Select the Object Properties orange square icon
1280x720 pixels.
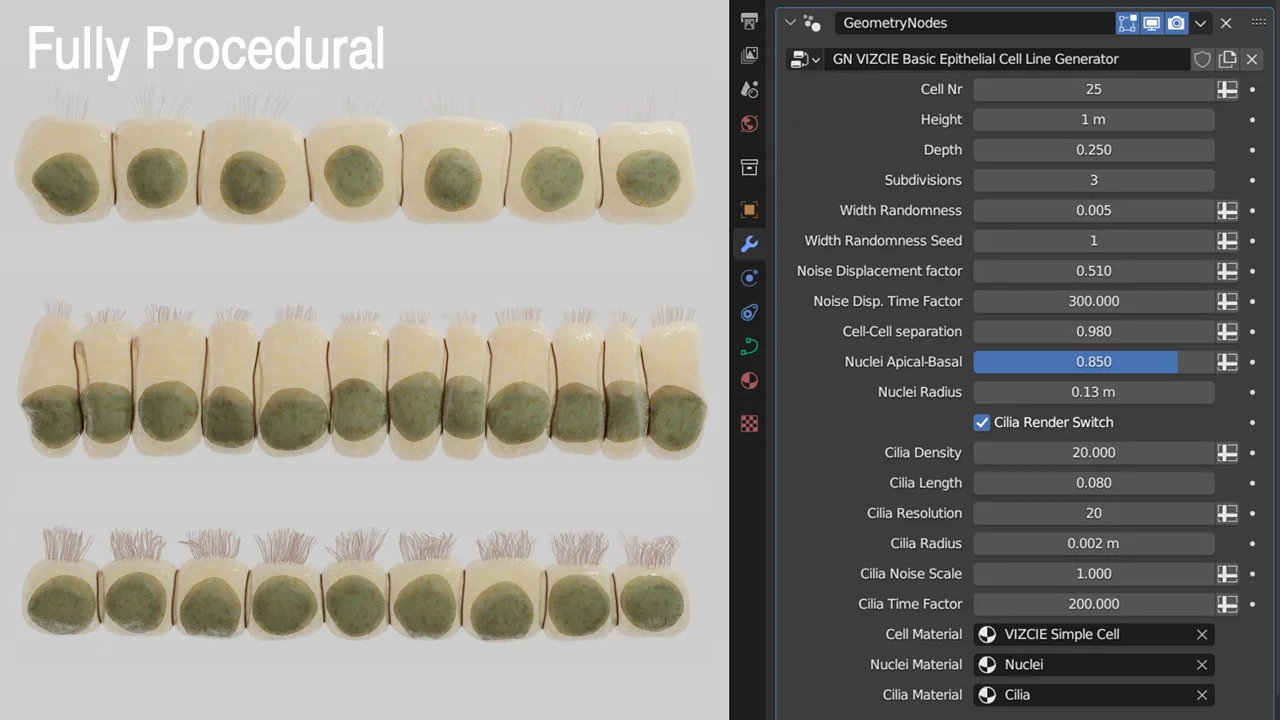(x=749, y=209)
